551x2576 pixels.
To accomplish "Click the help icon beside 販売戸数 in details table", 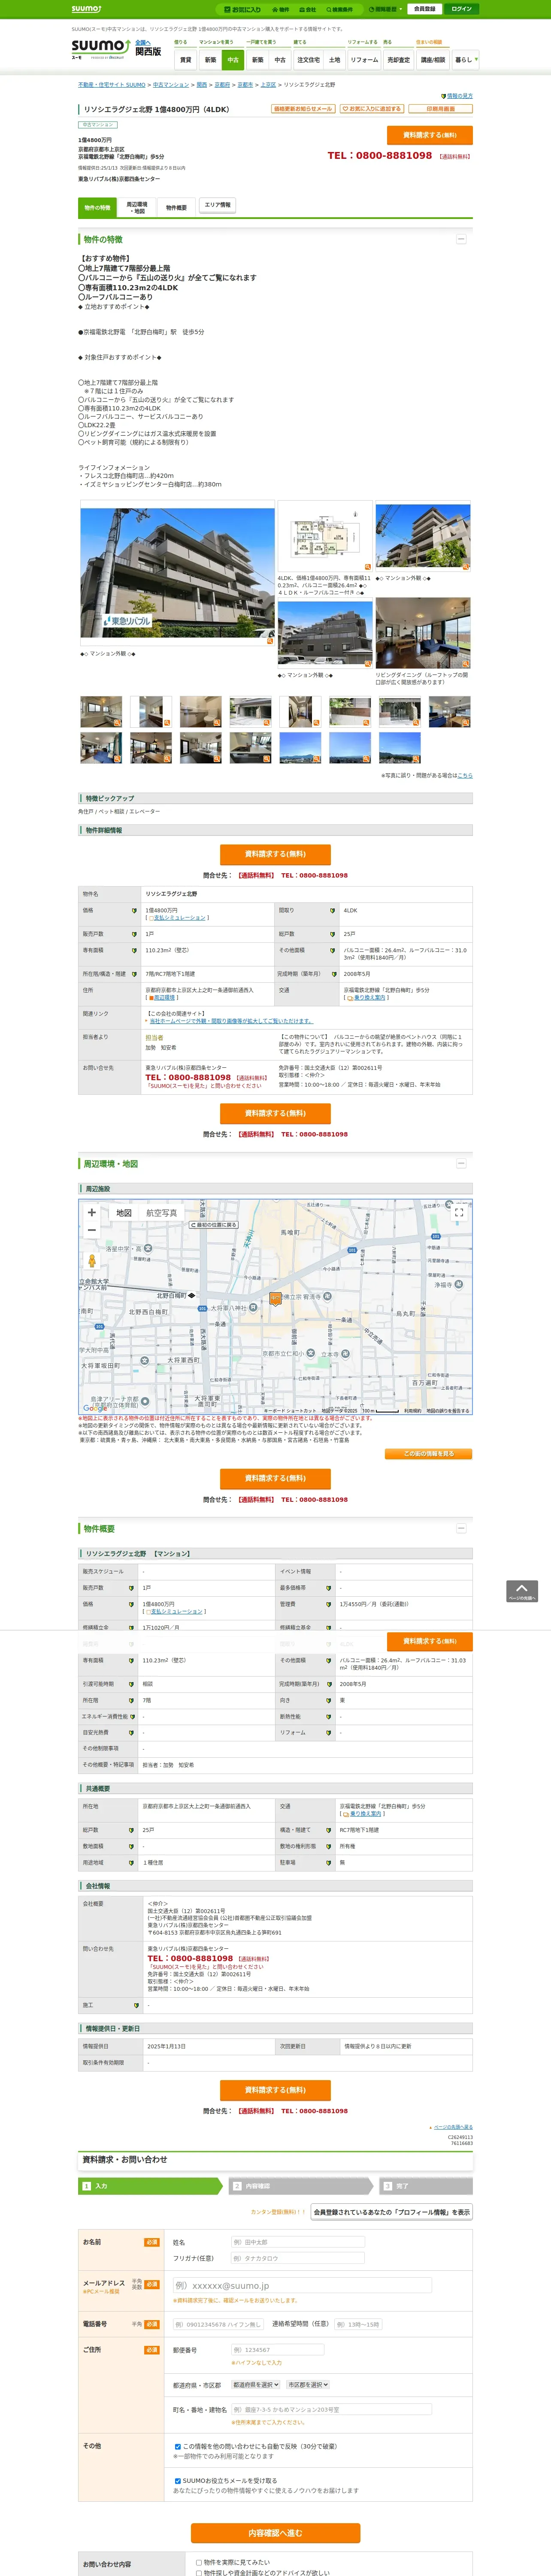I will pos(133,934).
